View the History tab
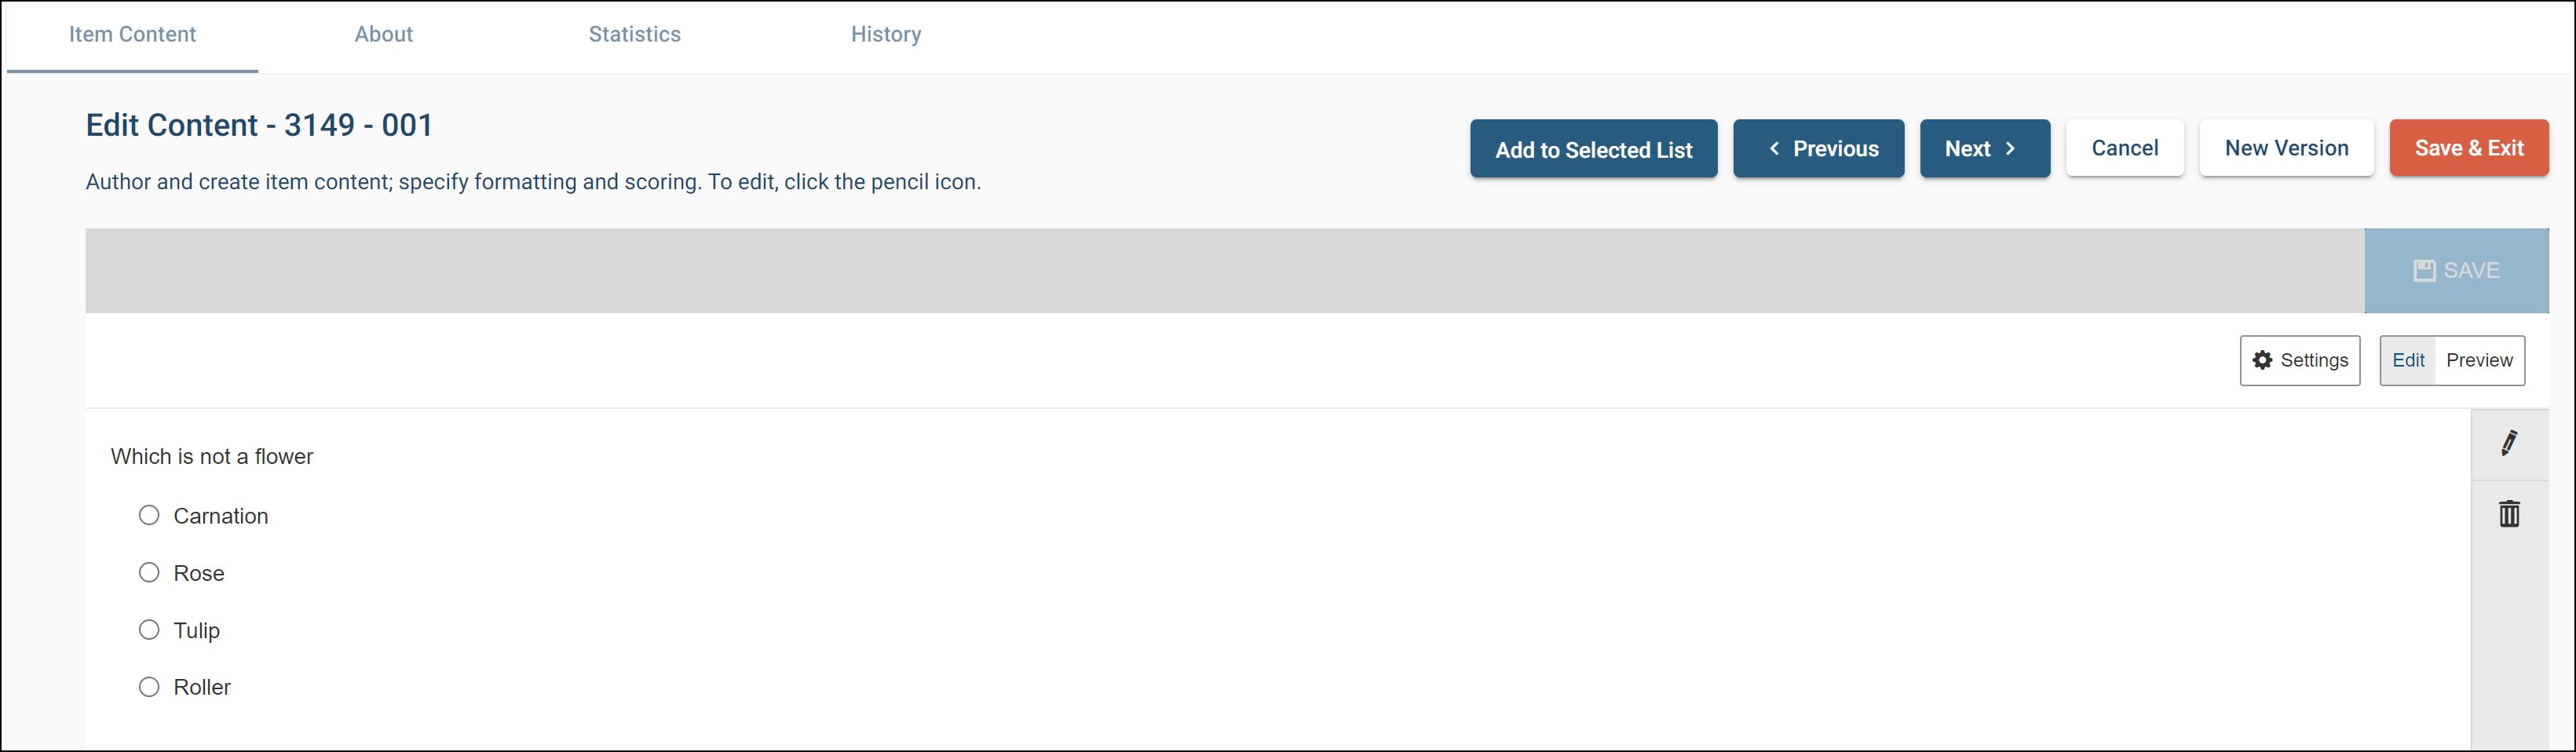 point(886,34)
